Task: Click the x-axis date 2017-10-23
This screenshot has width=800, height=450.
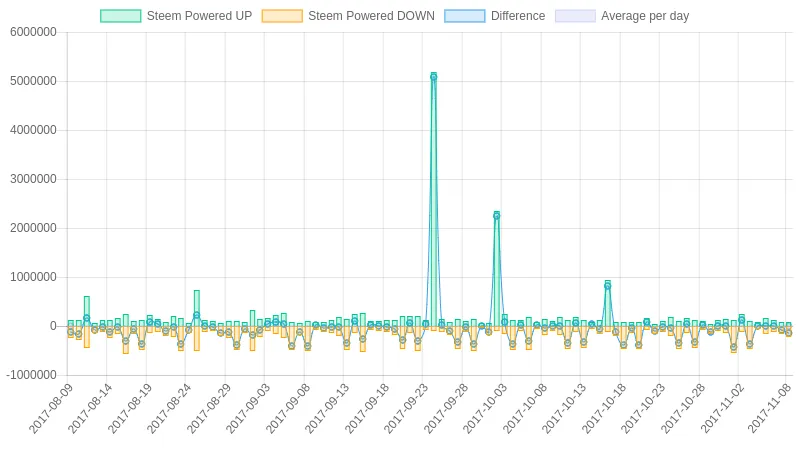Action: [643, 409]
